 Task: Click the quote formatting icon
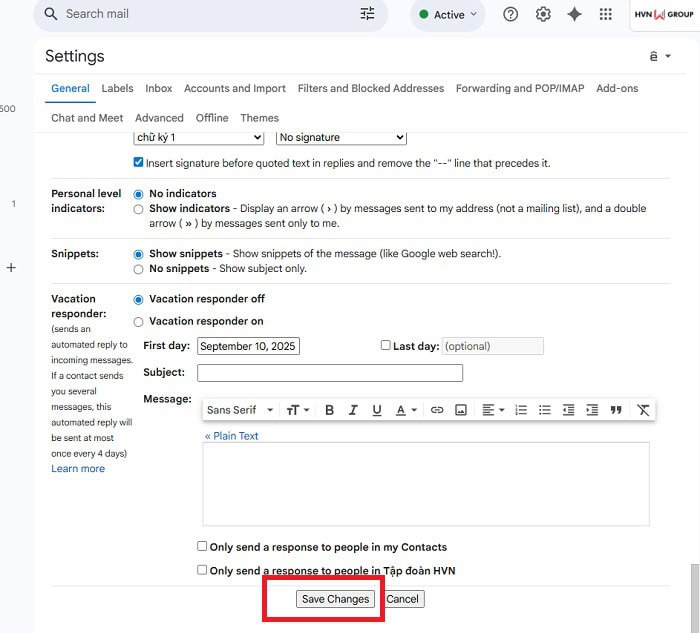click(616, 410)
